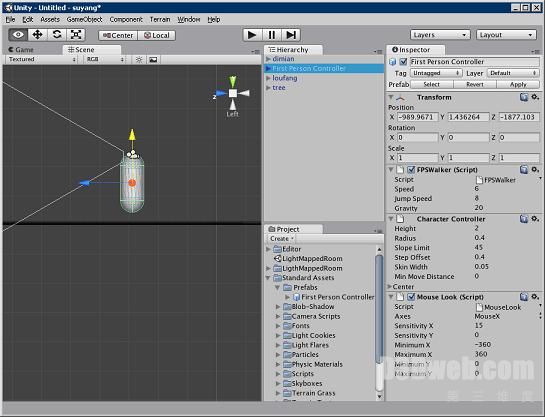Toggle scene lighting sun icon
This screenshot has height=417, width=545.
tap(139, 60)
